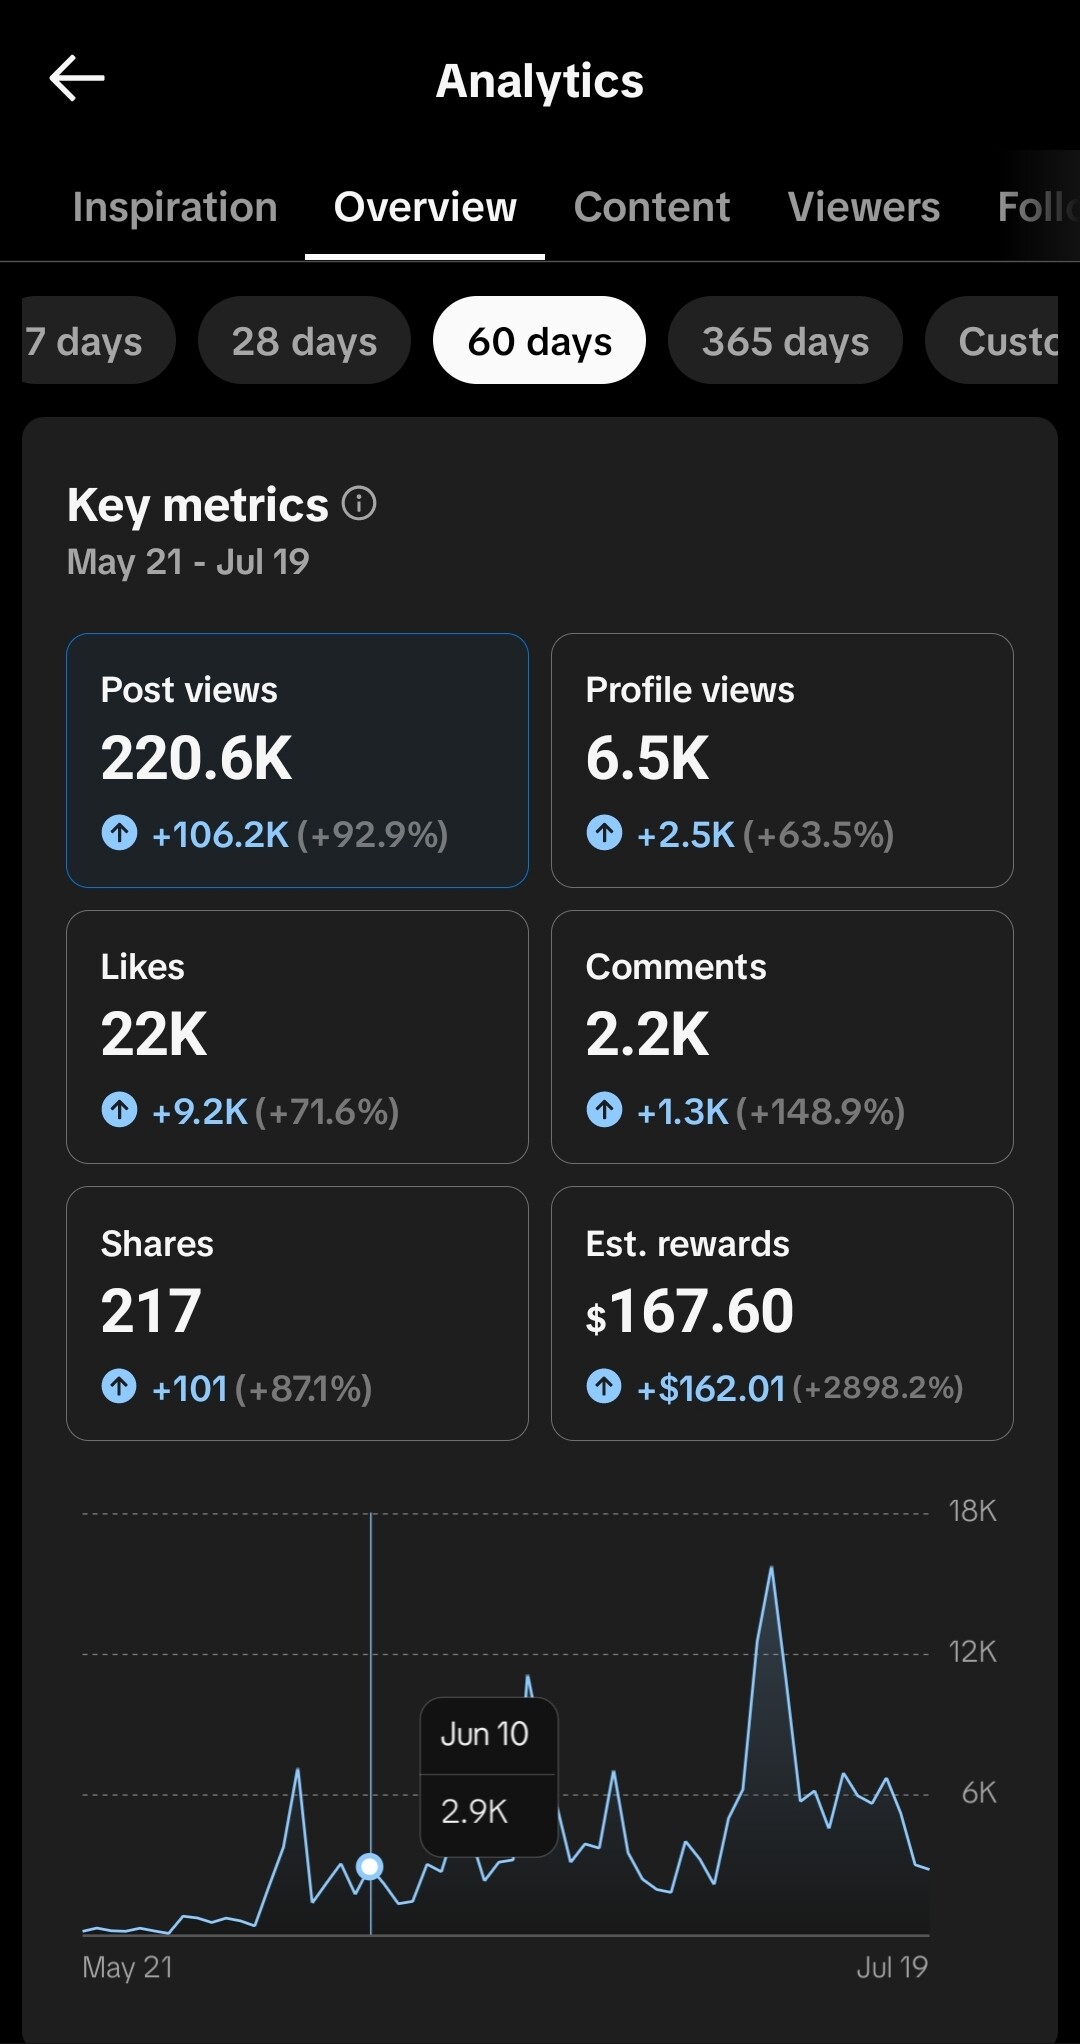Click the highest peak on the views chart

(x=771, y=1570)
